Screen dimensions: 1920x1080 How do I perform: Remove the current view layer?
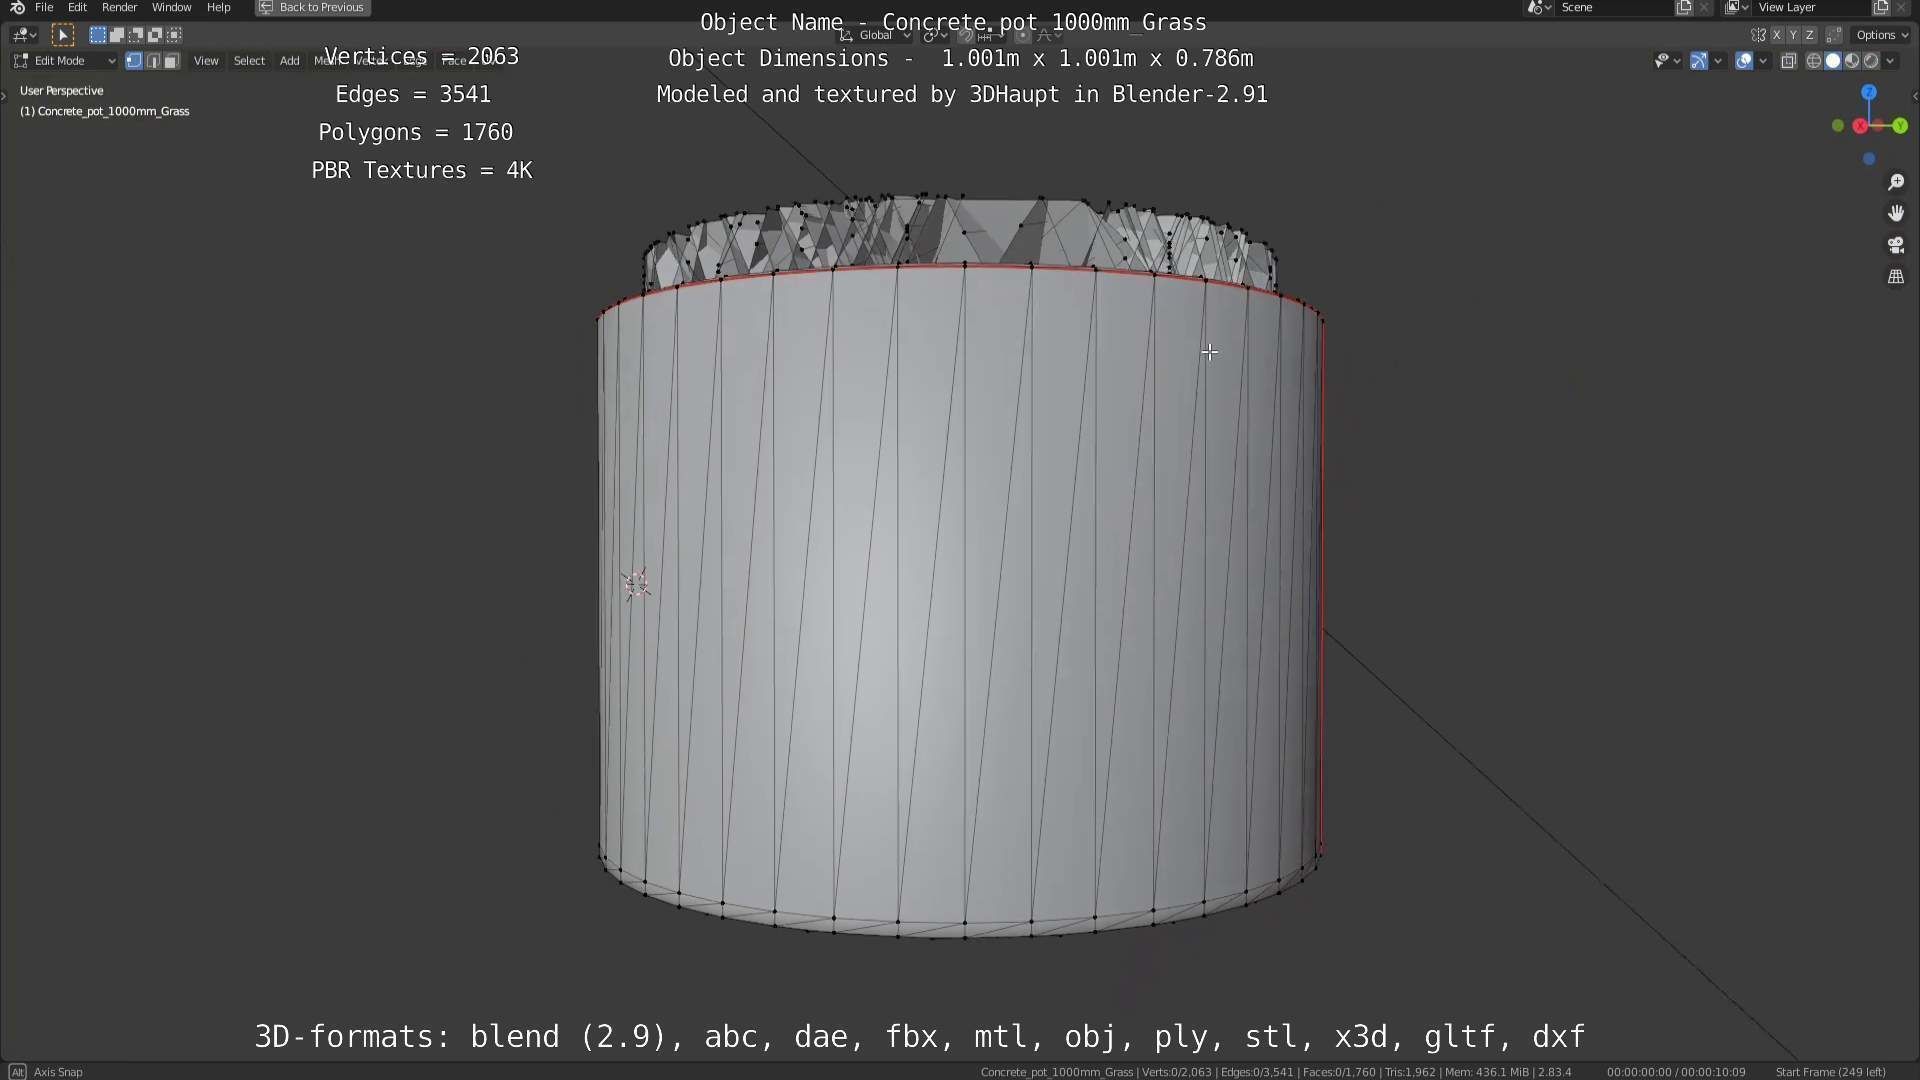[1901, 7]
